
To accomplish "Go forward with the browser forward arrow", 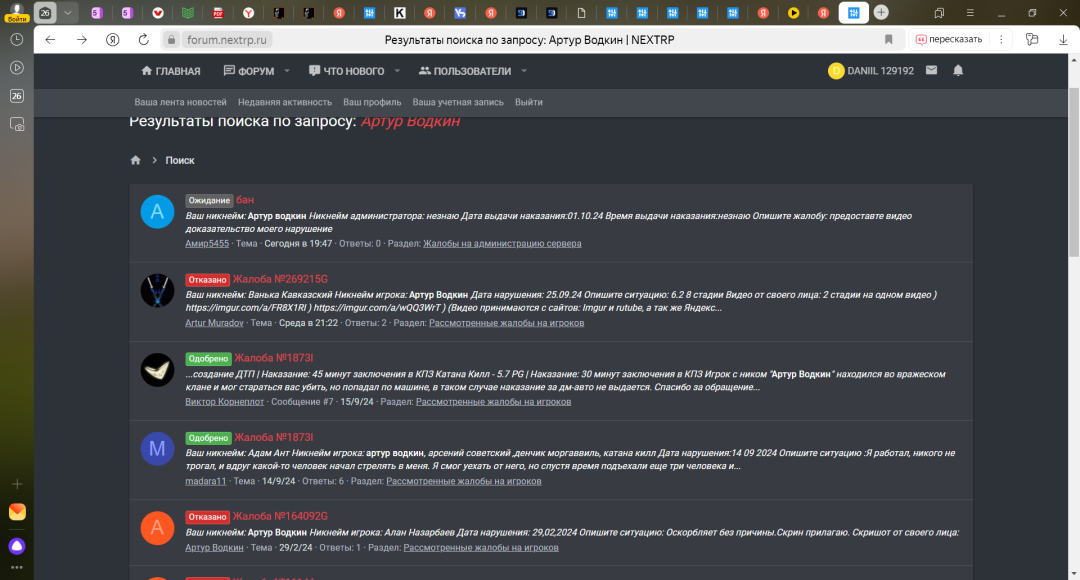I will click(82, 40).
